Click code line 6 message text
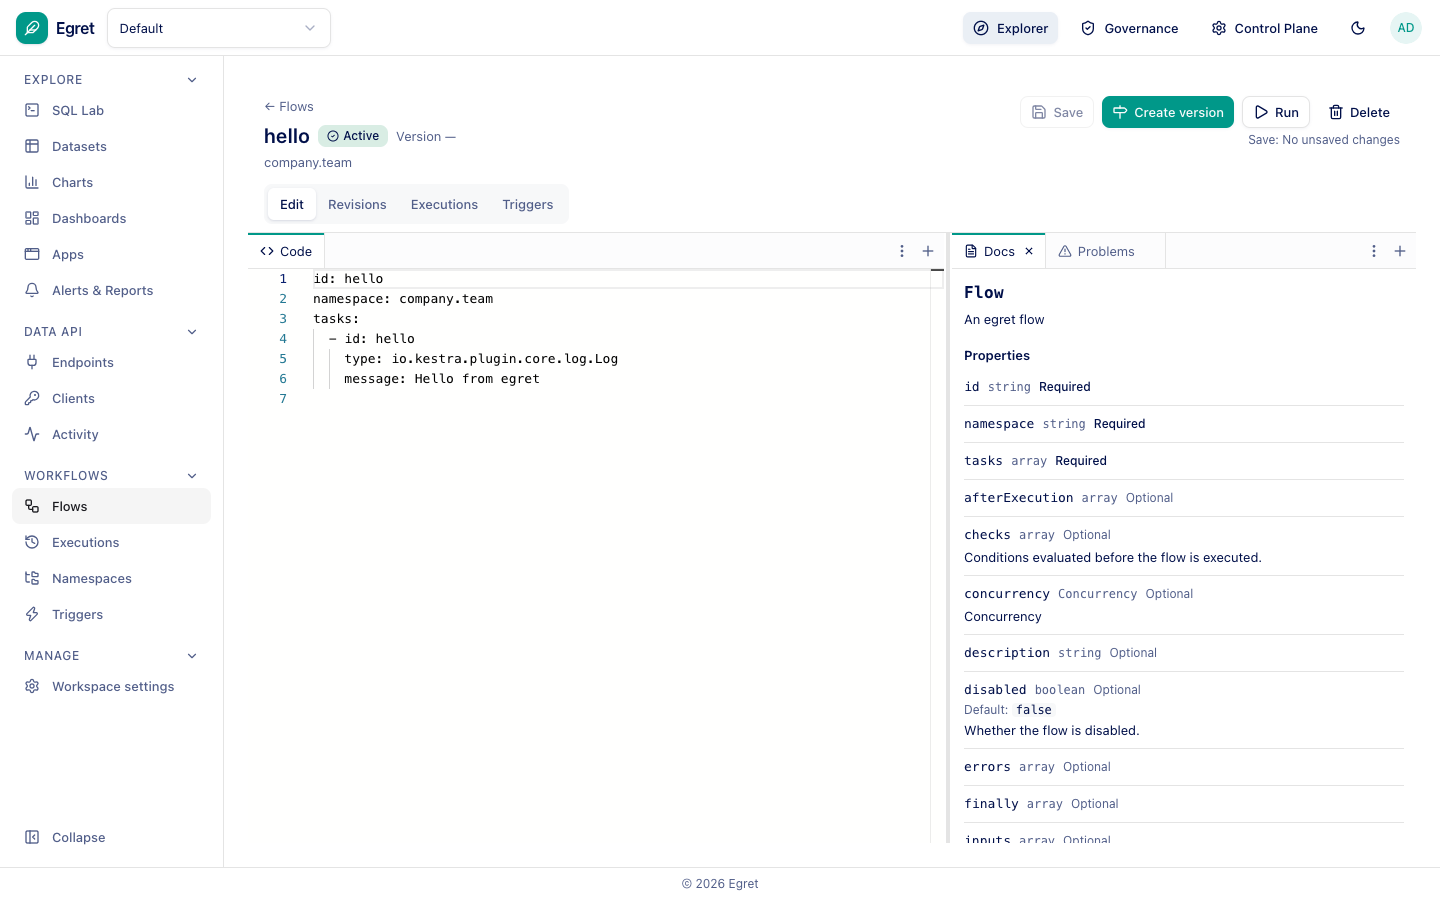The image size is (1440, 900). (x=442, y=379)
